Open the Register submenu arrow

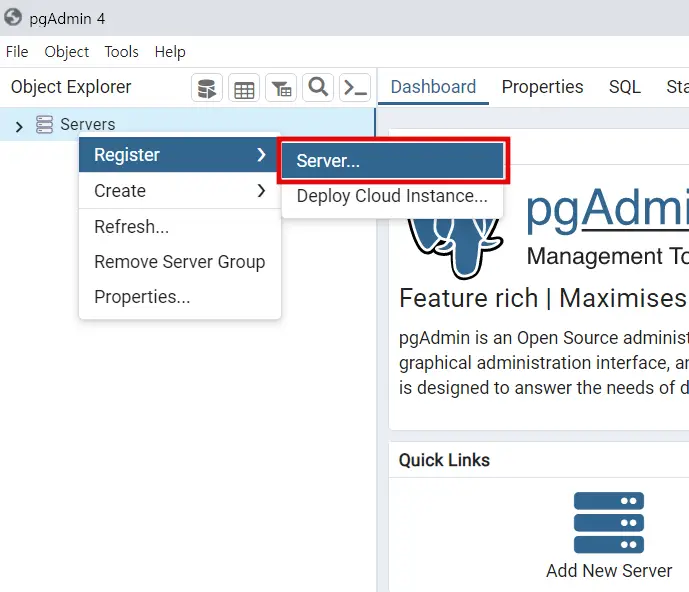(x=261, y=154)
